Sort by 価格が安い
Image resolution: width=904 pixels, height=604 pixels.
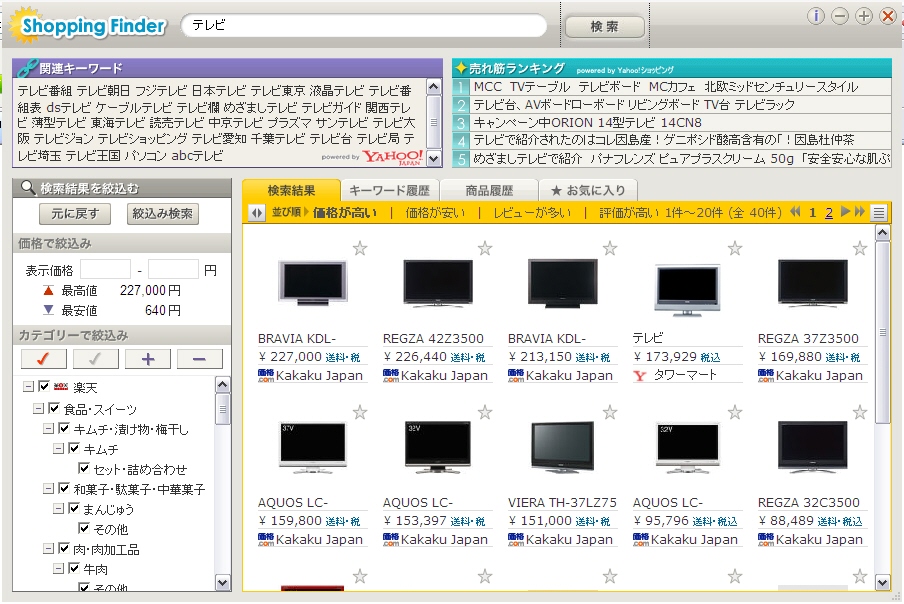(x=435, y=213)
